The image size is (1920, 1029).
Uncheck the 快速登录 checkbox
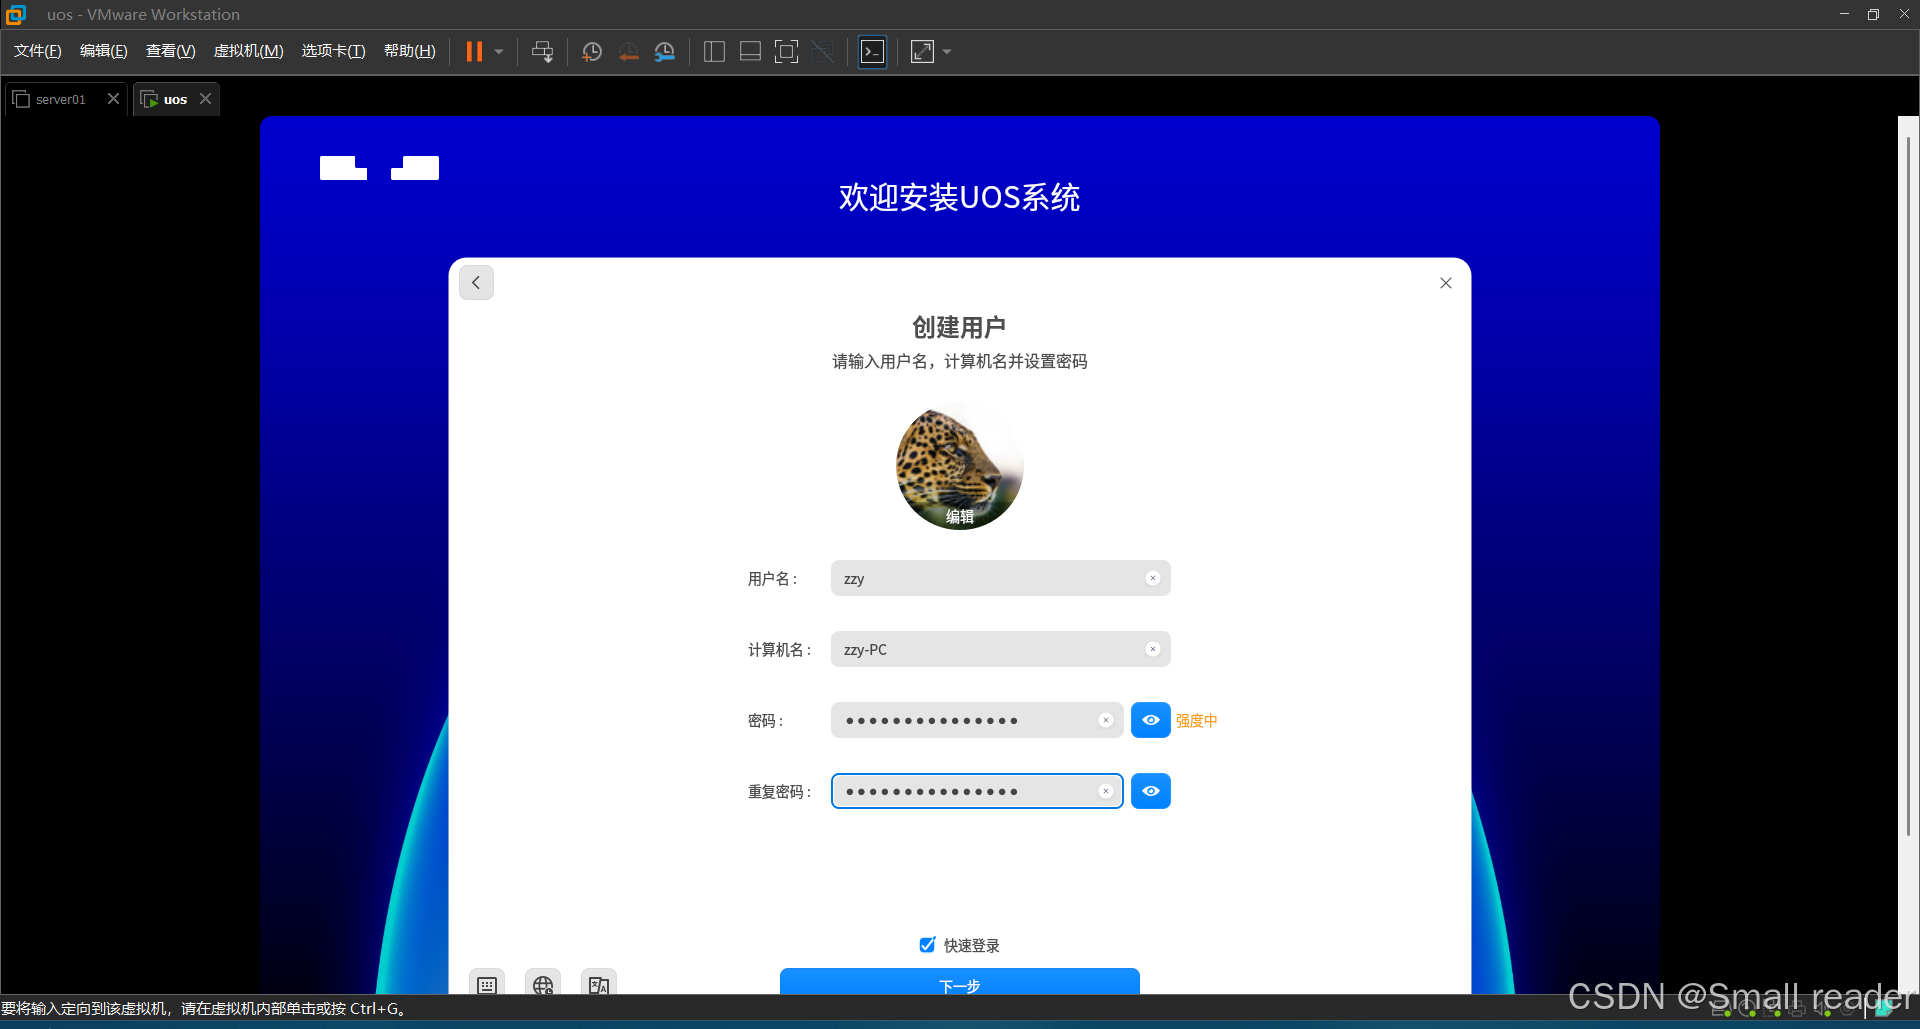click(x=927, y=945)
